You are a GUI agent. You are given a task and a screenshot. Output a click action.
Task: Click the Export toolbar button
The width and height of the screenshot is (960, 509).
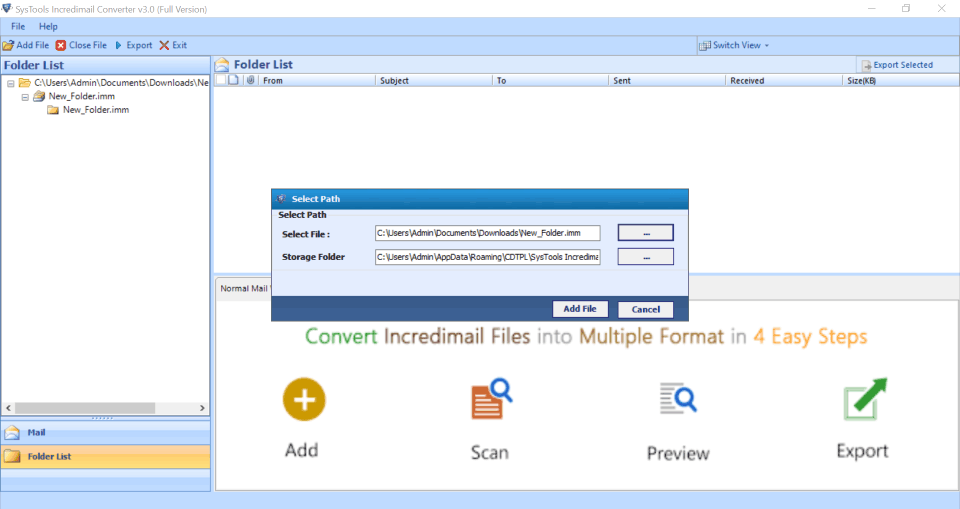(133, 45)
